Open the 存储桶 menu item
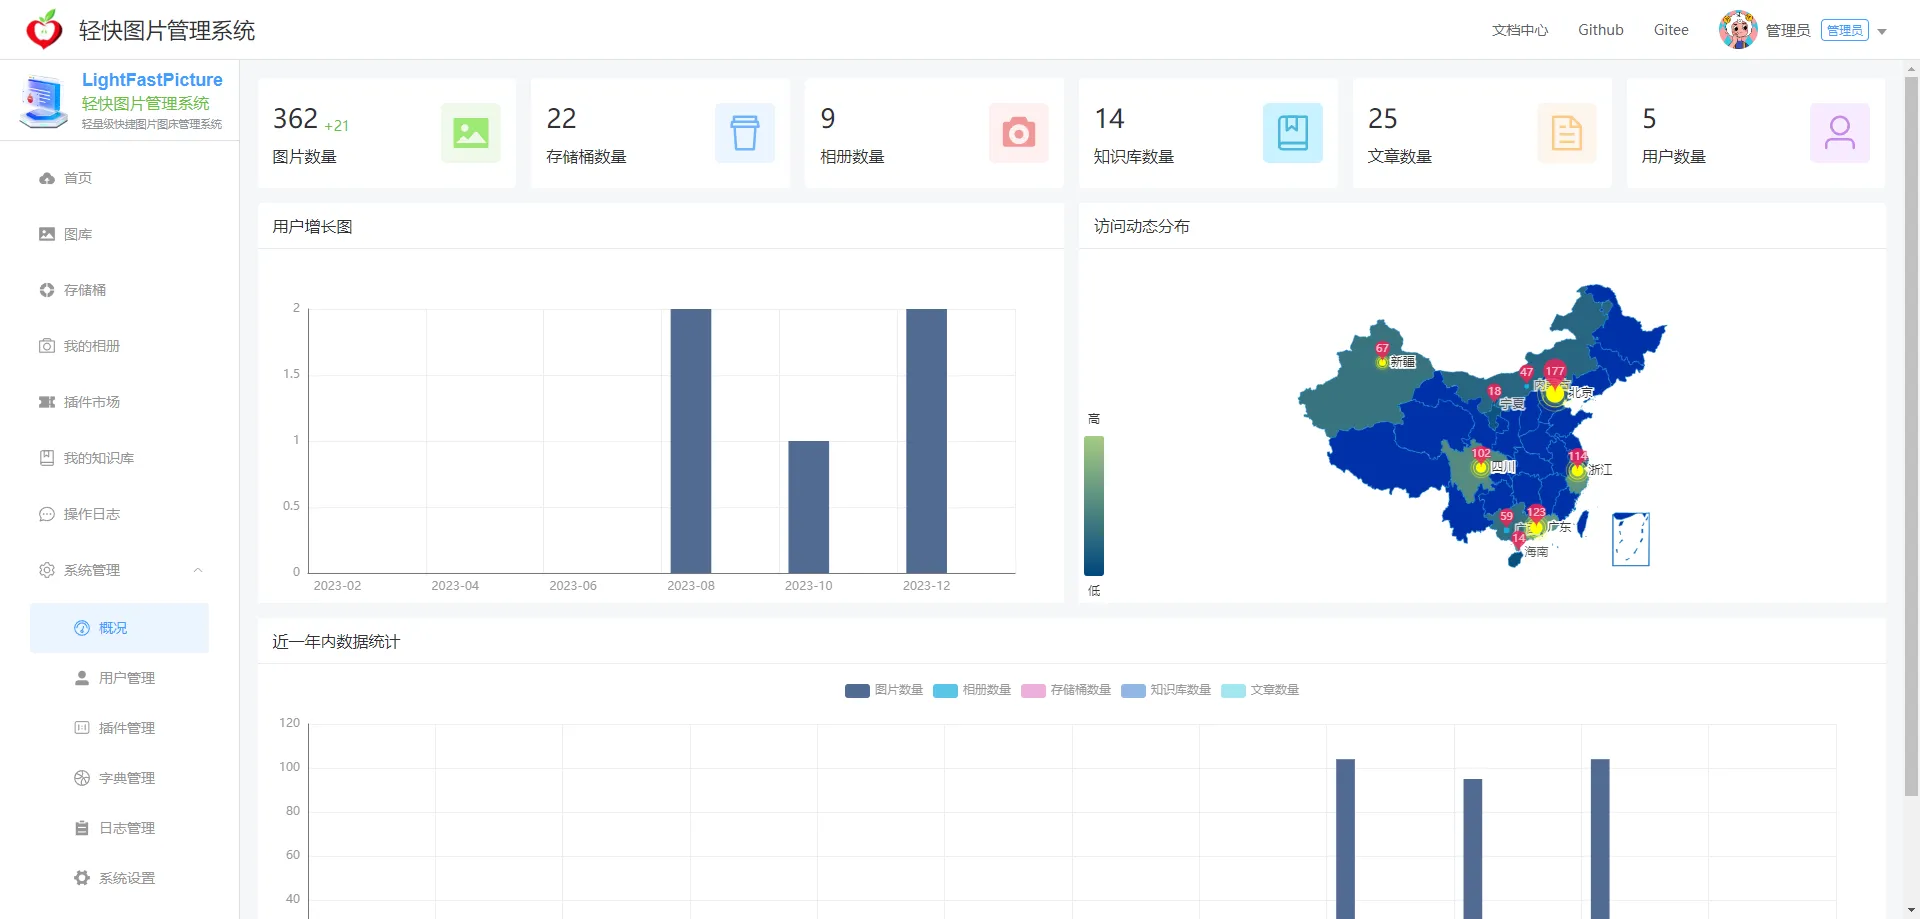Screen dimensions: 1920x919 tap(120, 290)
